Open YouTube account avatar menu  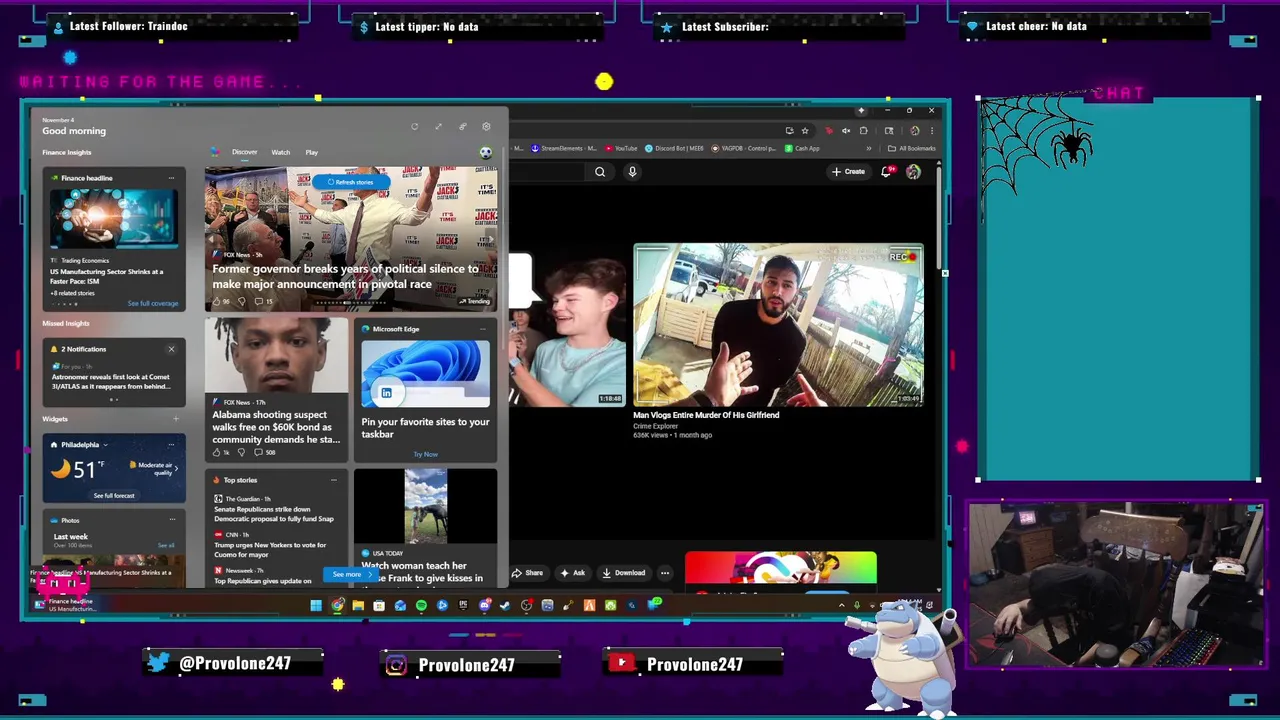[913, 172]
